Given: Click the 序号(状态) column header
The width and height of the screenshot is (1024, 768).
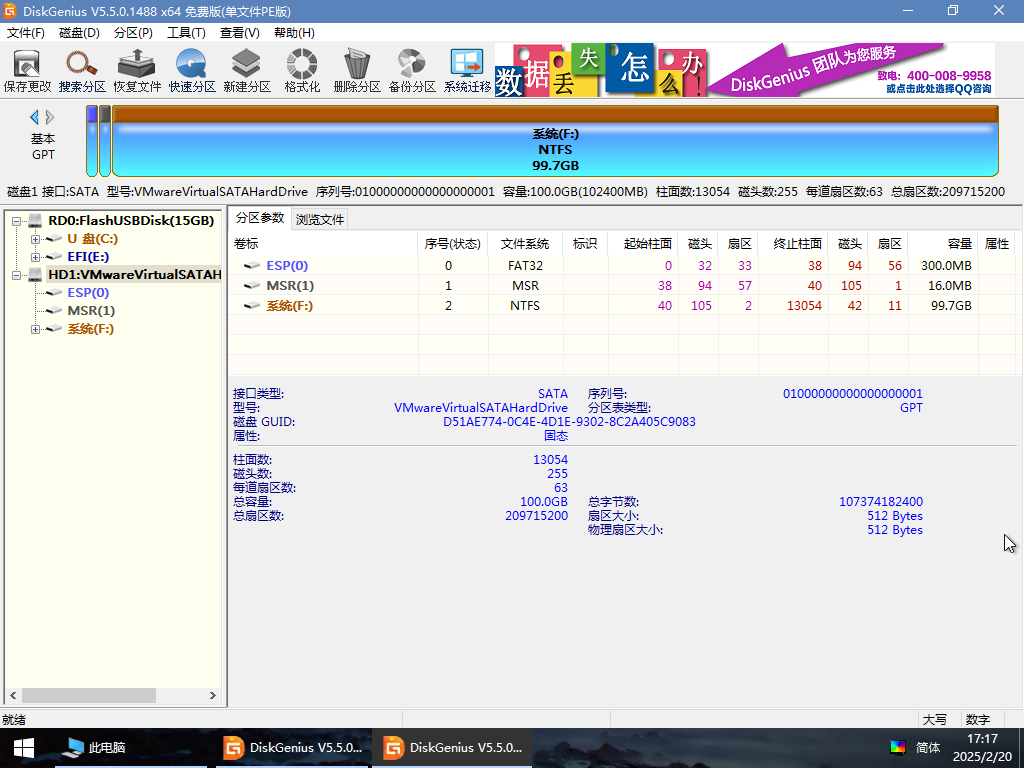Looking at the screenshot, I should (x=453, y=244).
